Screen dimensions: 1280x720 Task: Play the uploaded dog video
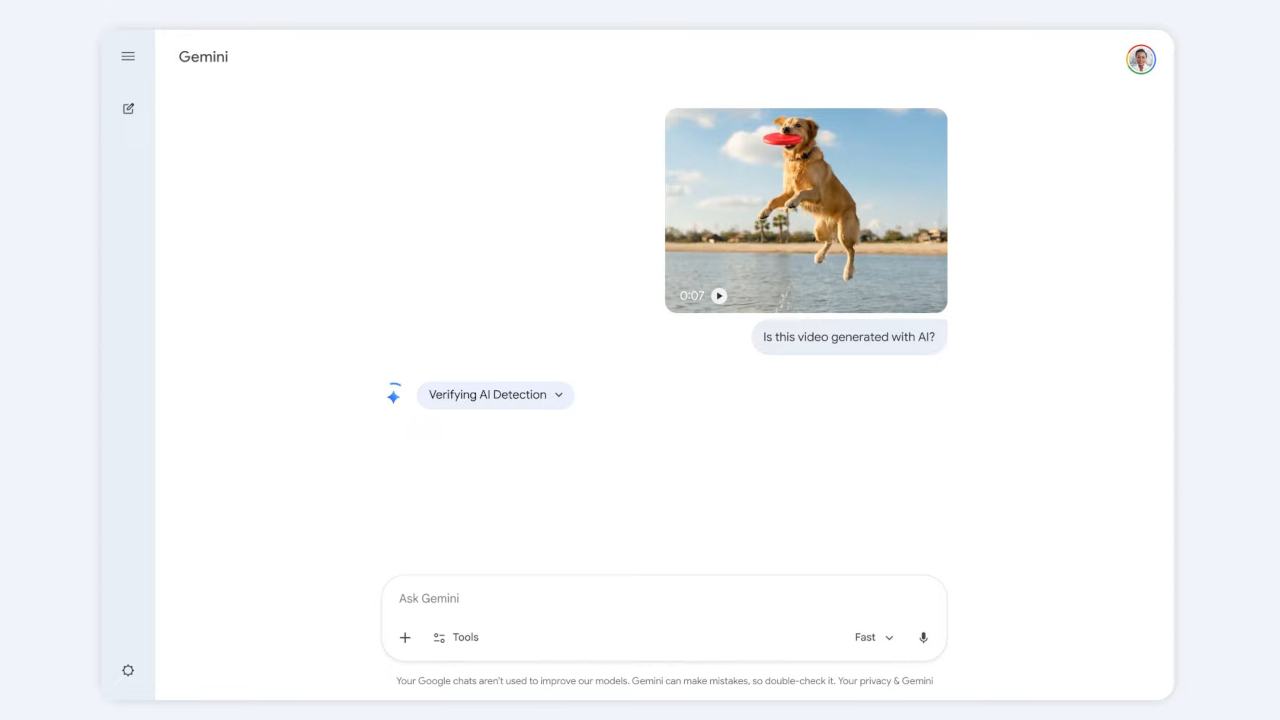(719, 296)
